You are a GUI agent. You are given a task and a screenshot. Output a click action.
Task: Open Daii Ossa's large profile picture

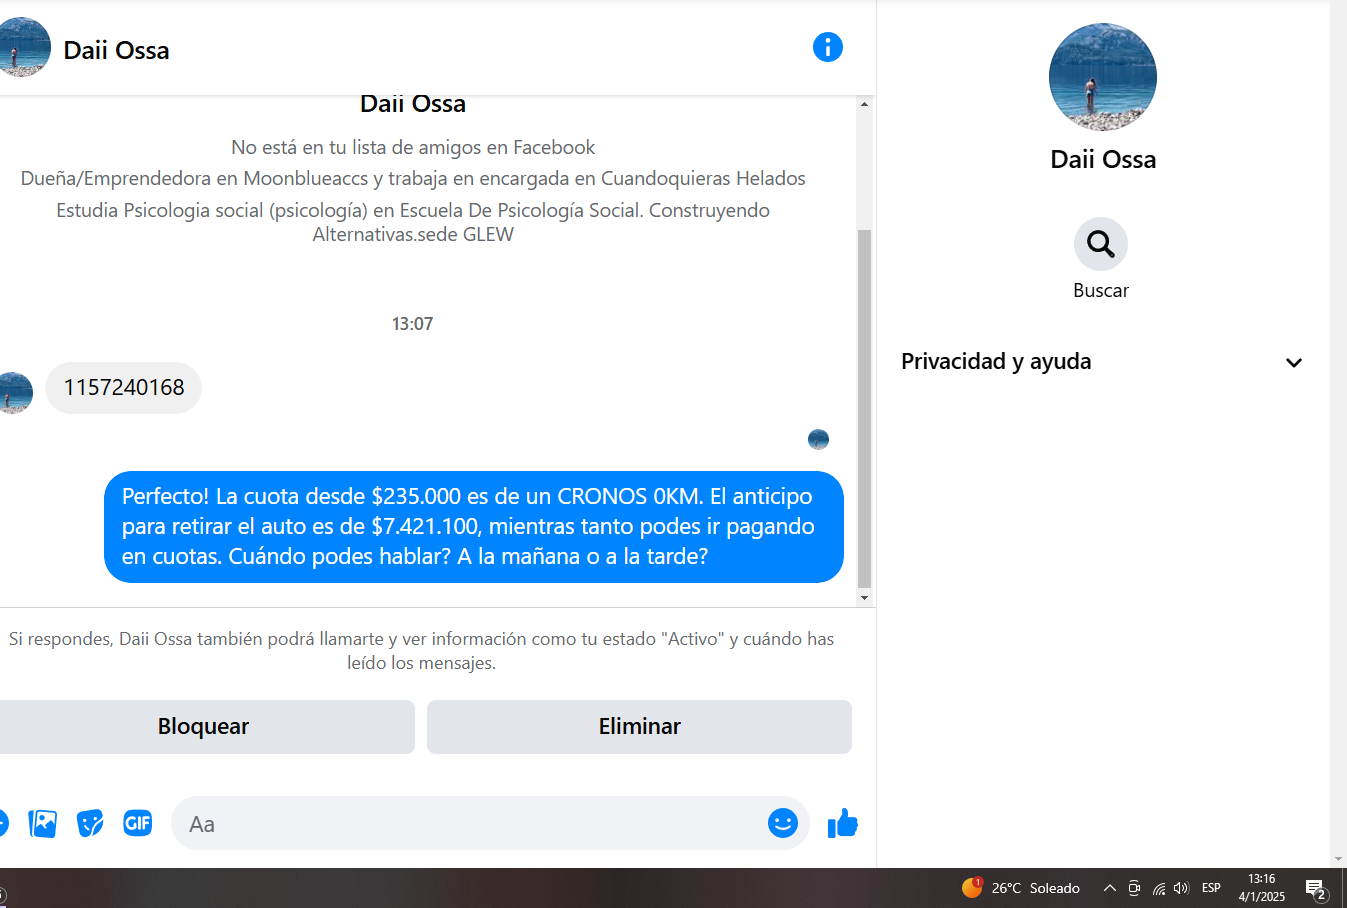pyautogui.click(x=1102, y=77)
